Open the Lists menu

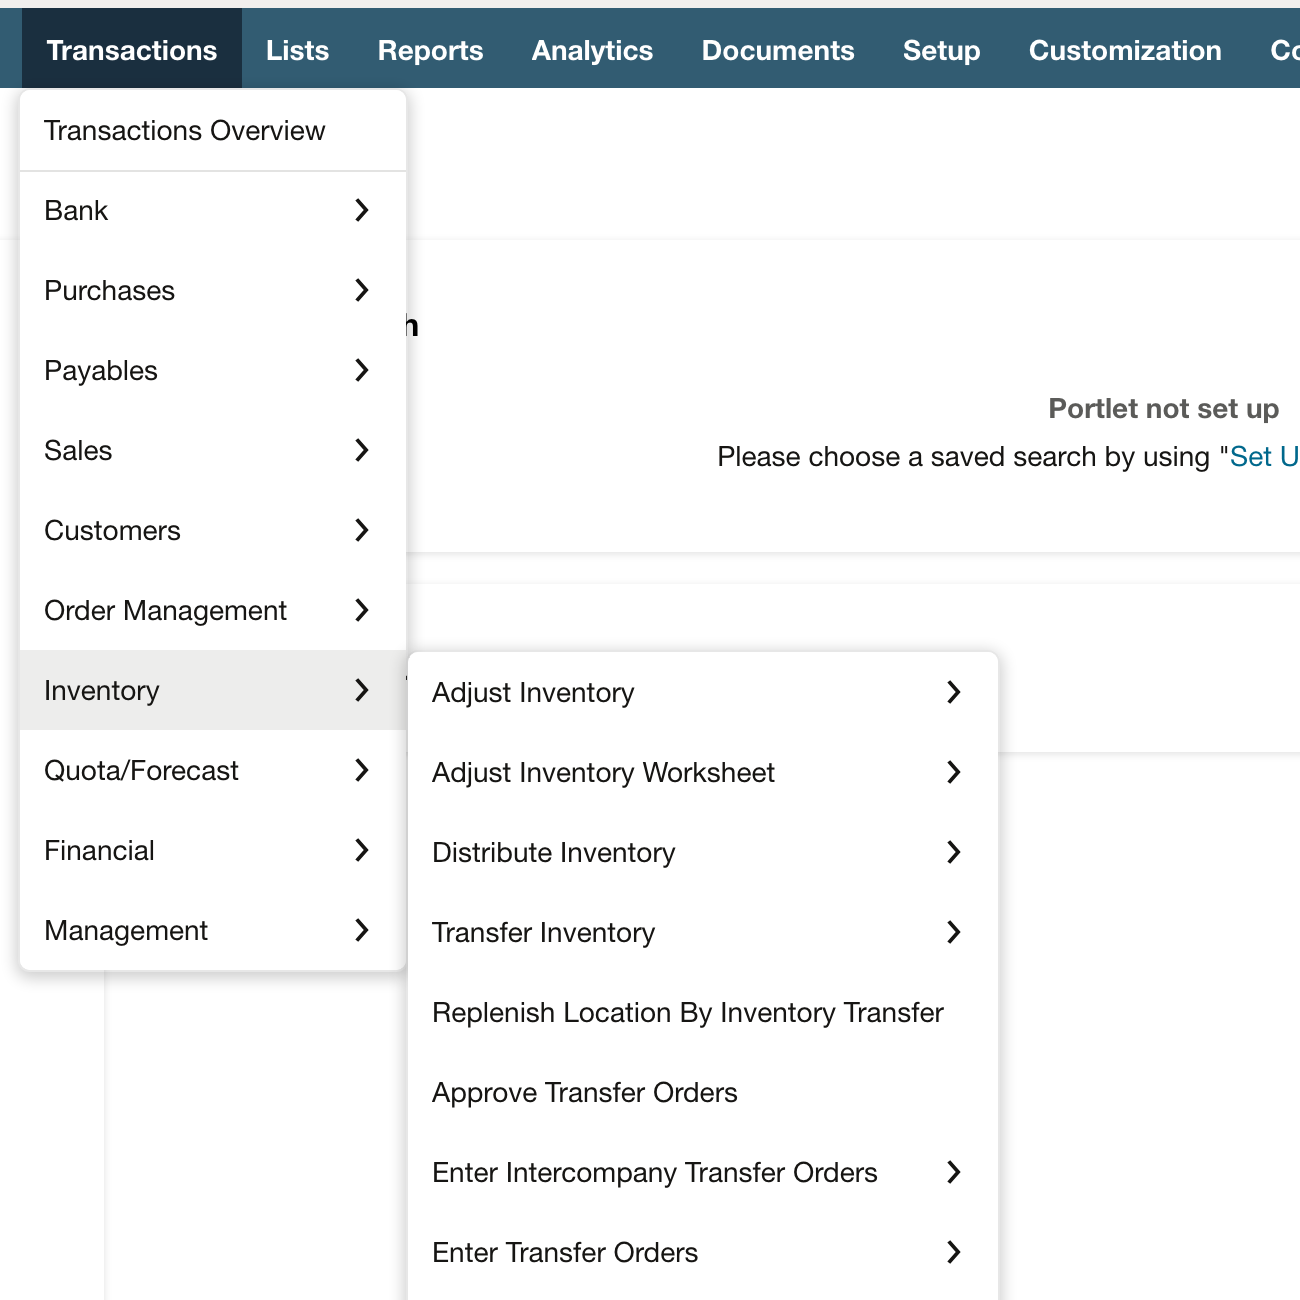297,50
